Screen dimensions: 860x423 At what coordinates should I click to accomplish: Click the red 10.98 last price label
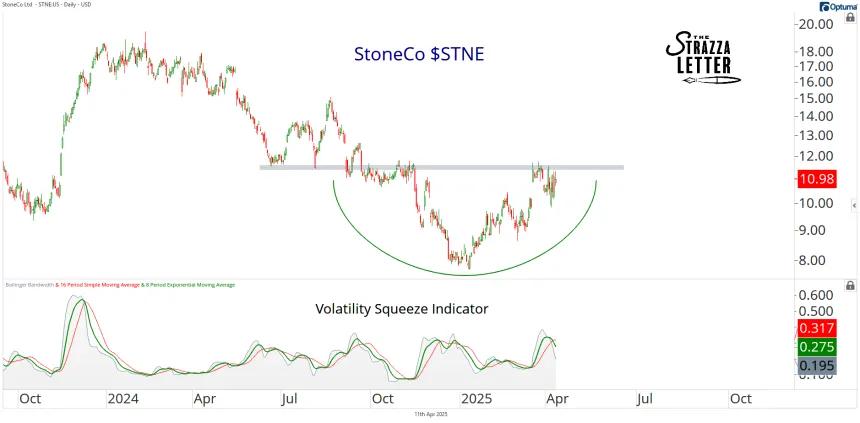817,179
